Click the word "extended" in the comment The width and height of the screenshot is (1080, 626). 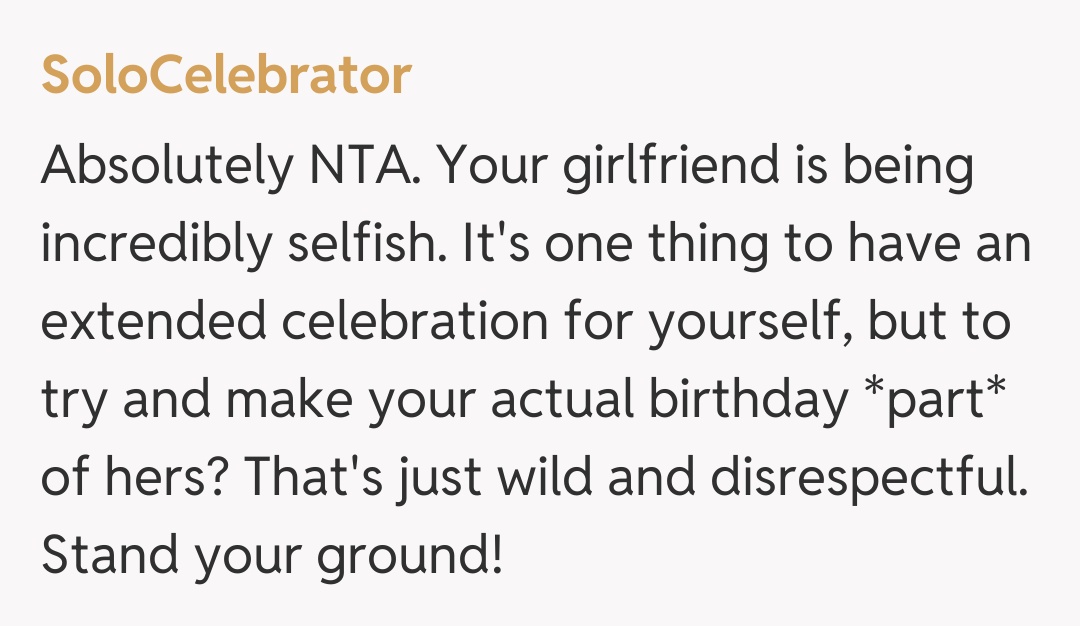(154, 323)
